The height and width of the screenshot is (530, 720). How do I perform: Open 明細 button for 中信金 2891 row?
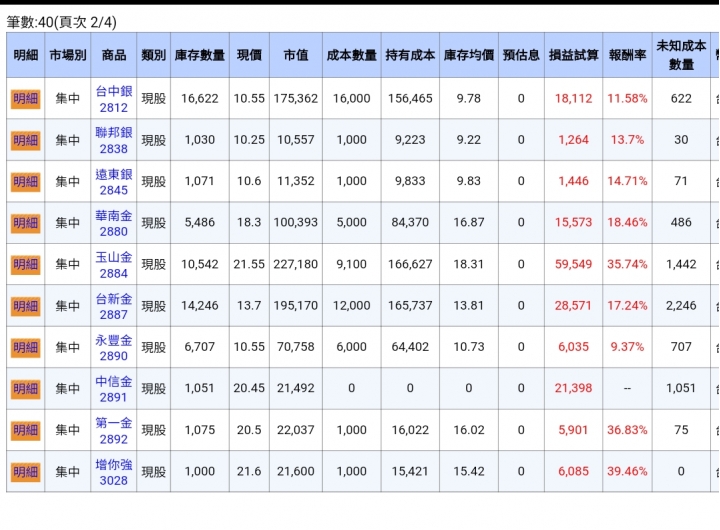tap(26, 389)
